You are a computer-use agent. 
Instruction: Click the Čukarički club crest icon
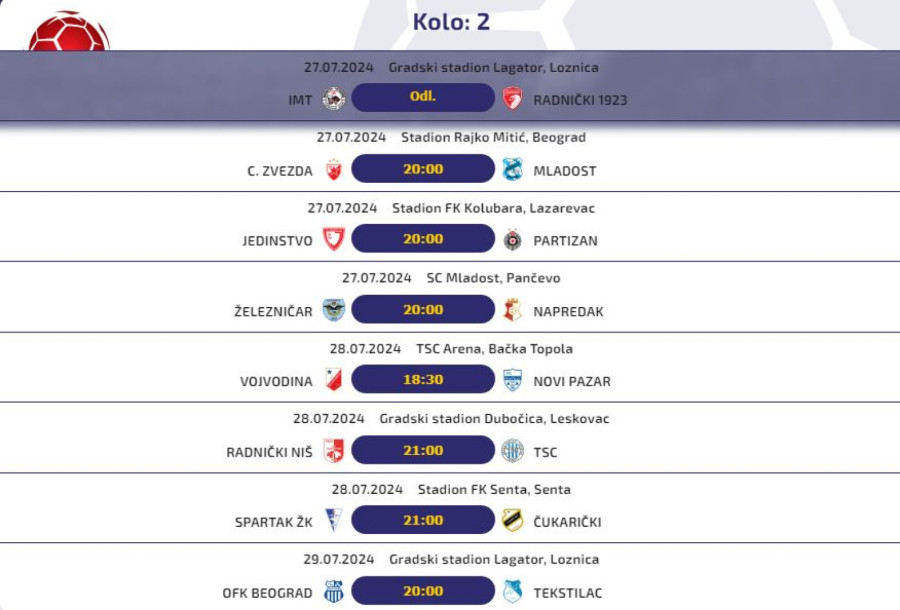(x=512, y=521)
